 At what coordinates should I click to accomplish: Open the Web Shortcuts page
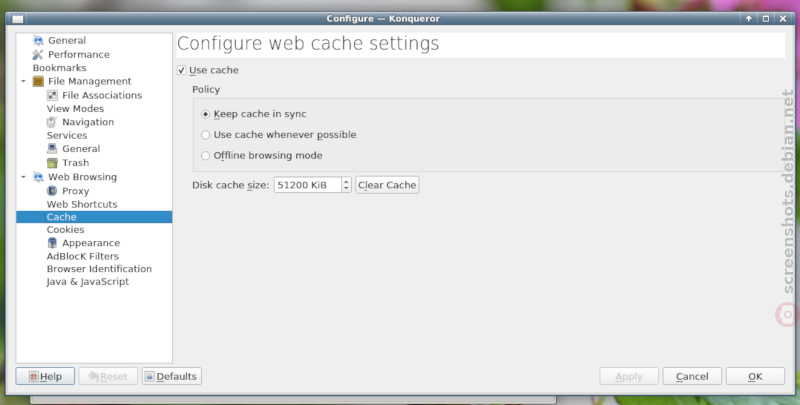[x=82, y=204]
